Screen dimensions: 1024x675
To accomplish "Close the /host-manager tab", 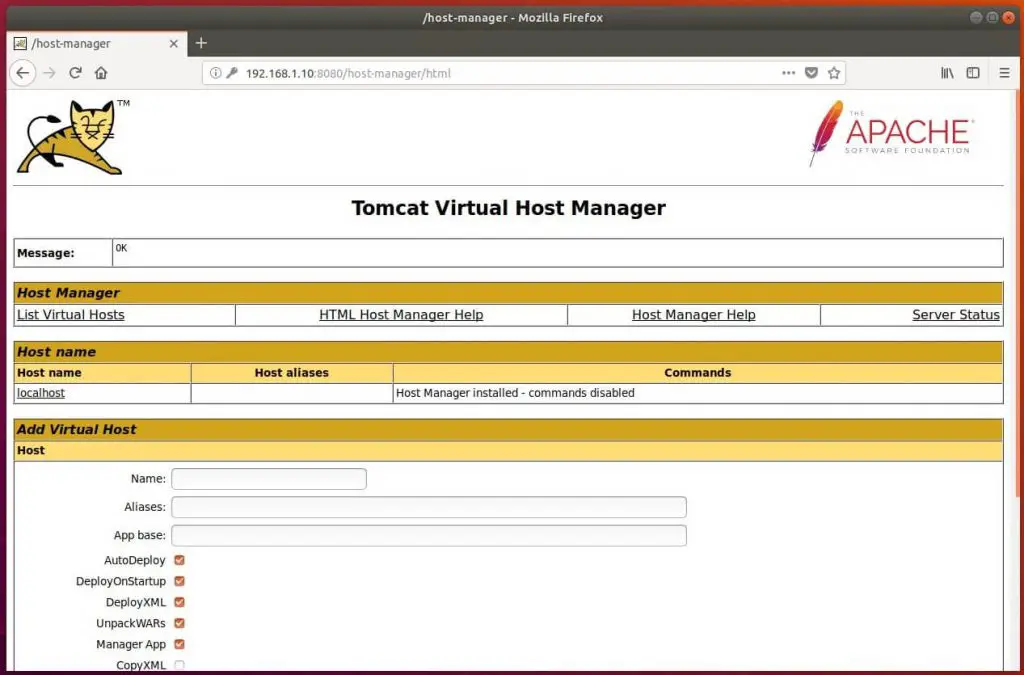I will pos(174,44).
